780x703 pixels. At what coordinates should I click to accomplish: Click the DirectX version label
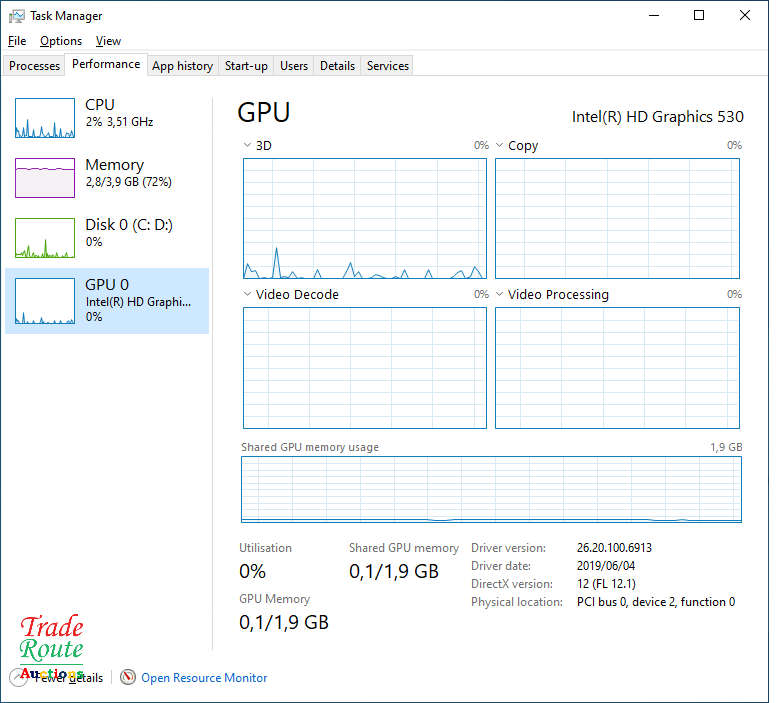[x=512, y=584]
